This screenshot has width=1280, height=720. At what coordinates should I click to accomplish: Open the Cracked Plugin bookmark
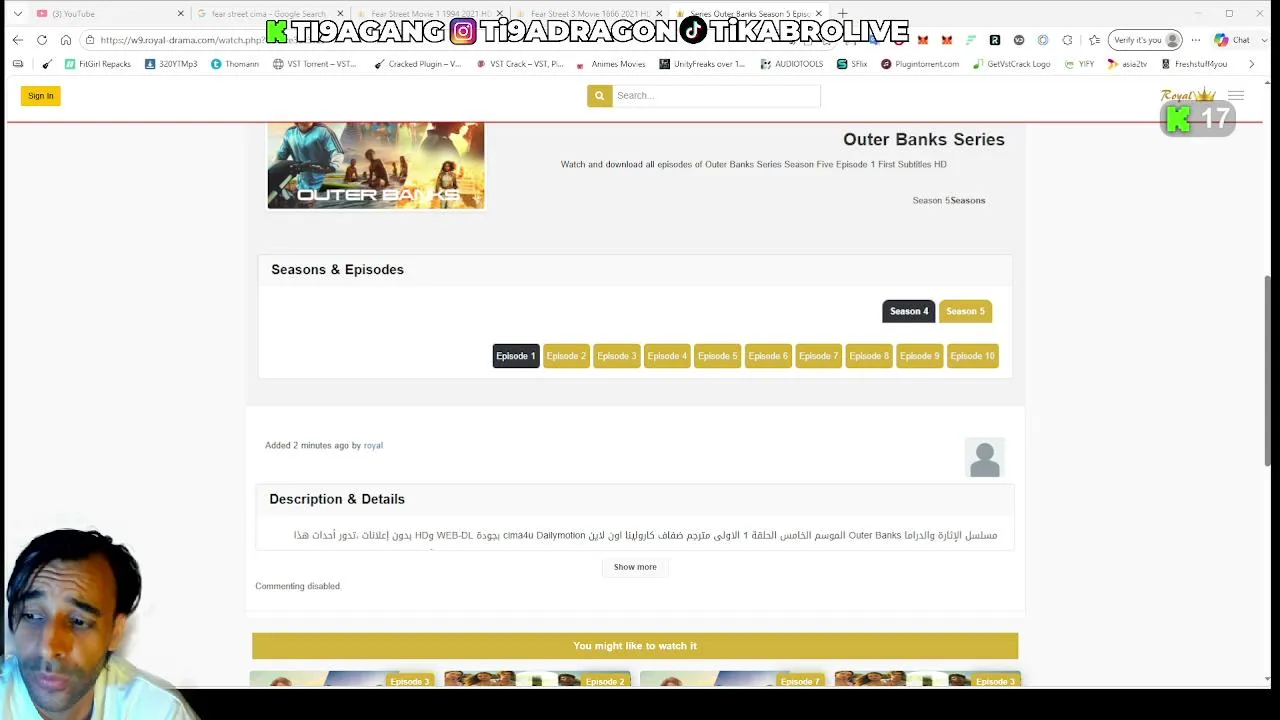tap(418, 64)
